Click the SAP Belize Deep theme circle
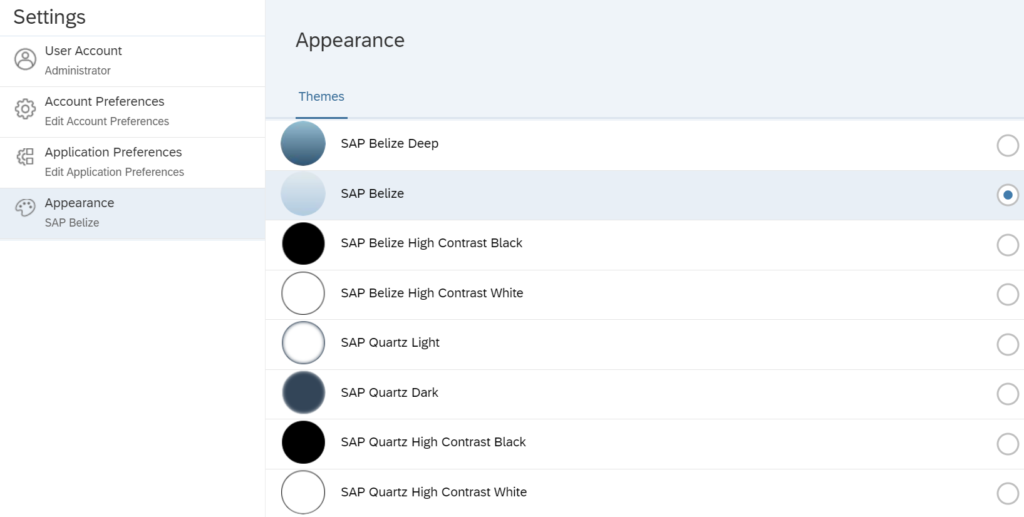This screenshot has height=517, width=1024. 303,144
